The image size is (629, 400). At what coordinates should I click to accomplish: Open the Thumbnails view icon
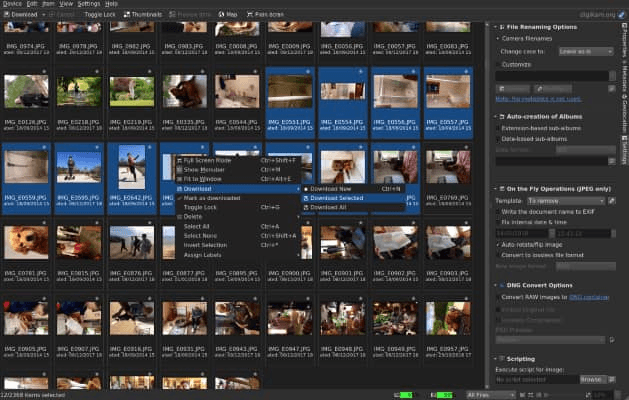pos(143,14)
